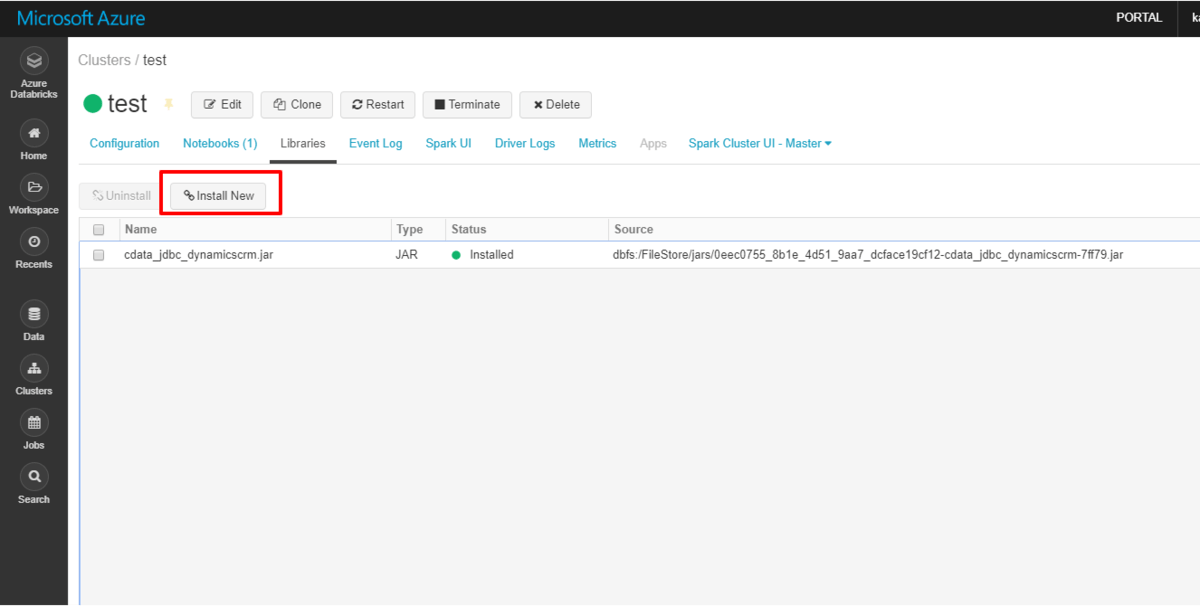This screenshot has width=1200, height=606.
Task: Click the Search magnifier icon
Action: [34, 476]
